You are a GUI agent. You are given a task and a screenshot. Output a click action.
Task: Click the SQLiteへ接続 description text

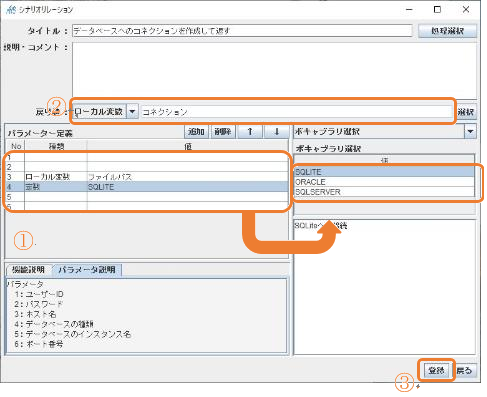click(321, 226)
